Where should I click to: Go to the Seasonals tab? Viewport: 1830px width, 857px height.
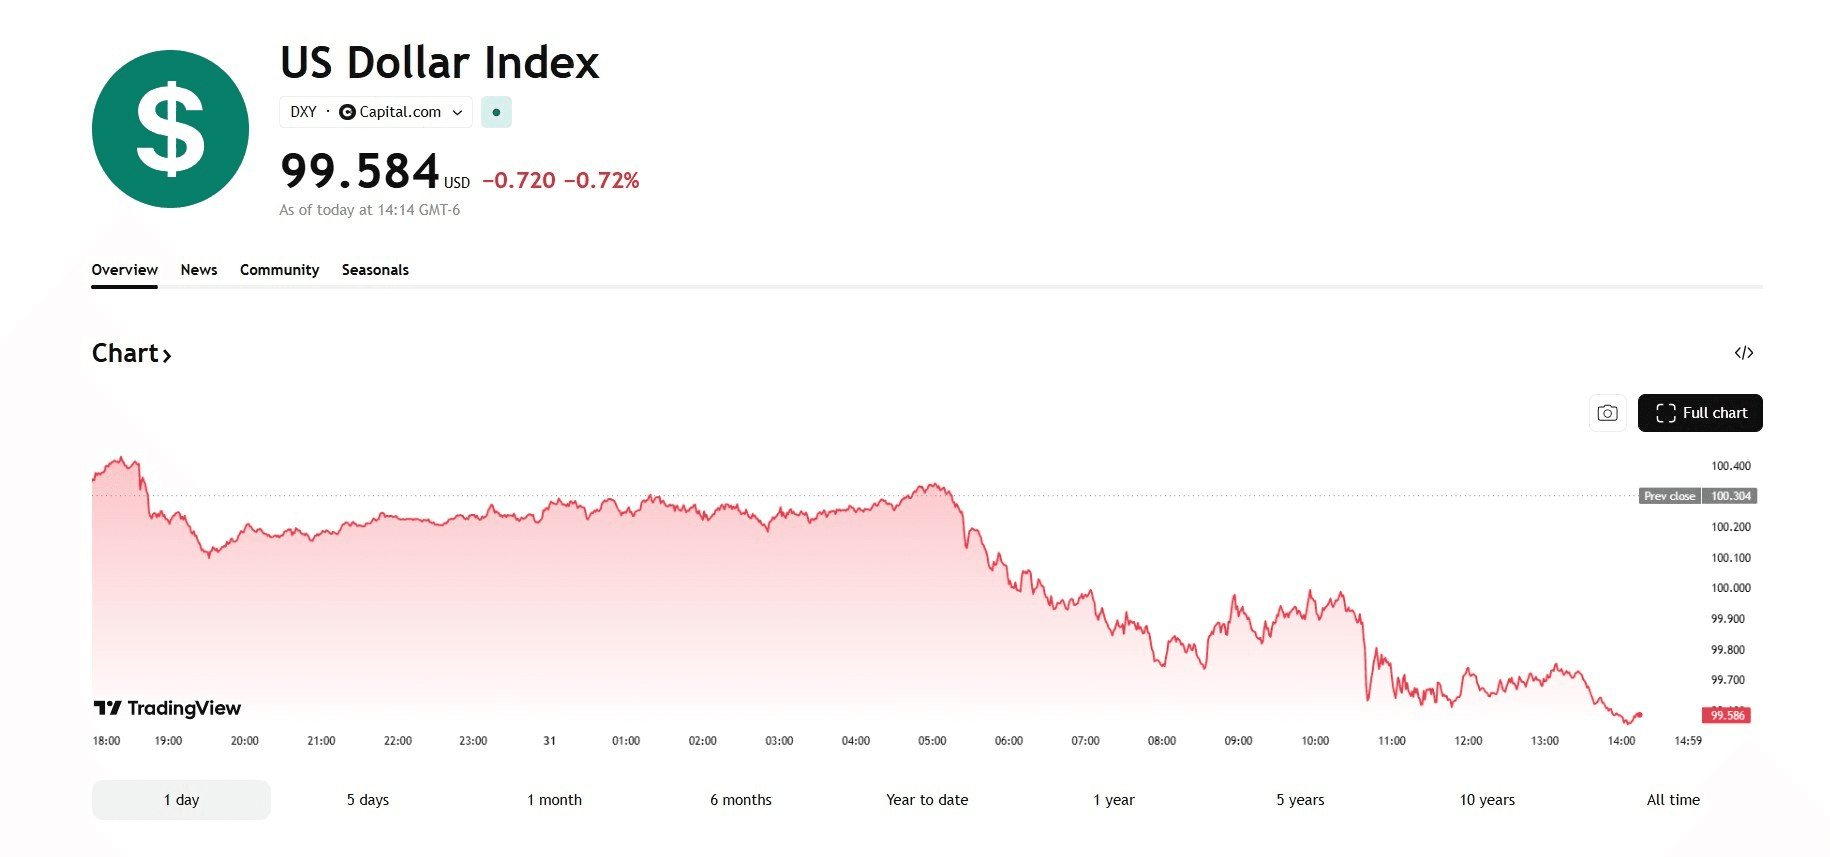click(375, 270)
